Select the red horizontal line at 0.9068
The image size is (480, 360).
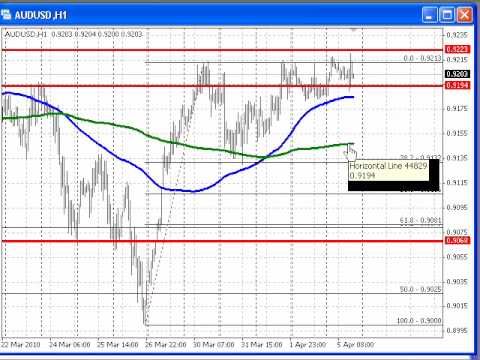pyautogui.click(x=223, y=241)
